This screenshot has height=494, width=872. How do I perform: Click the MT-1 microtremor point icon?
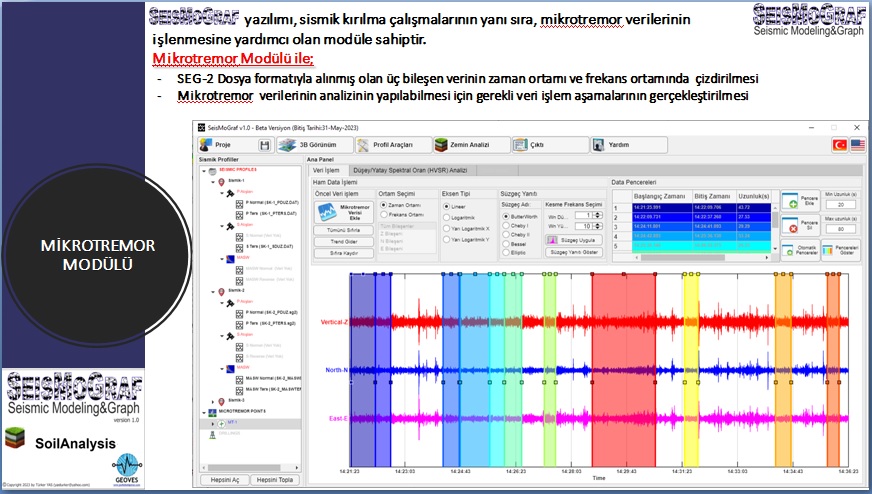[221, 423]
